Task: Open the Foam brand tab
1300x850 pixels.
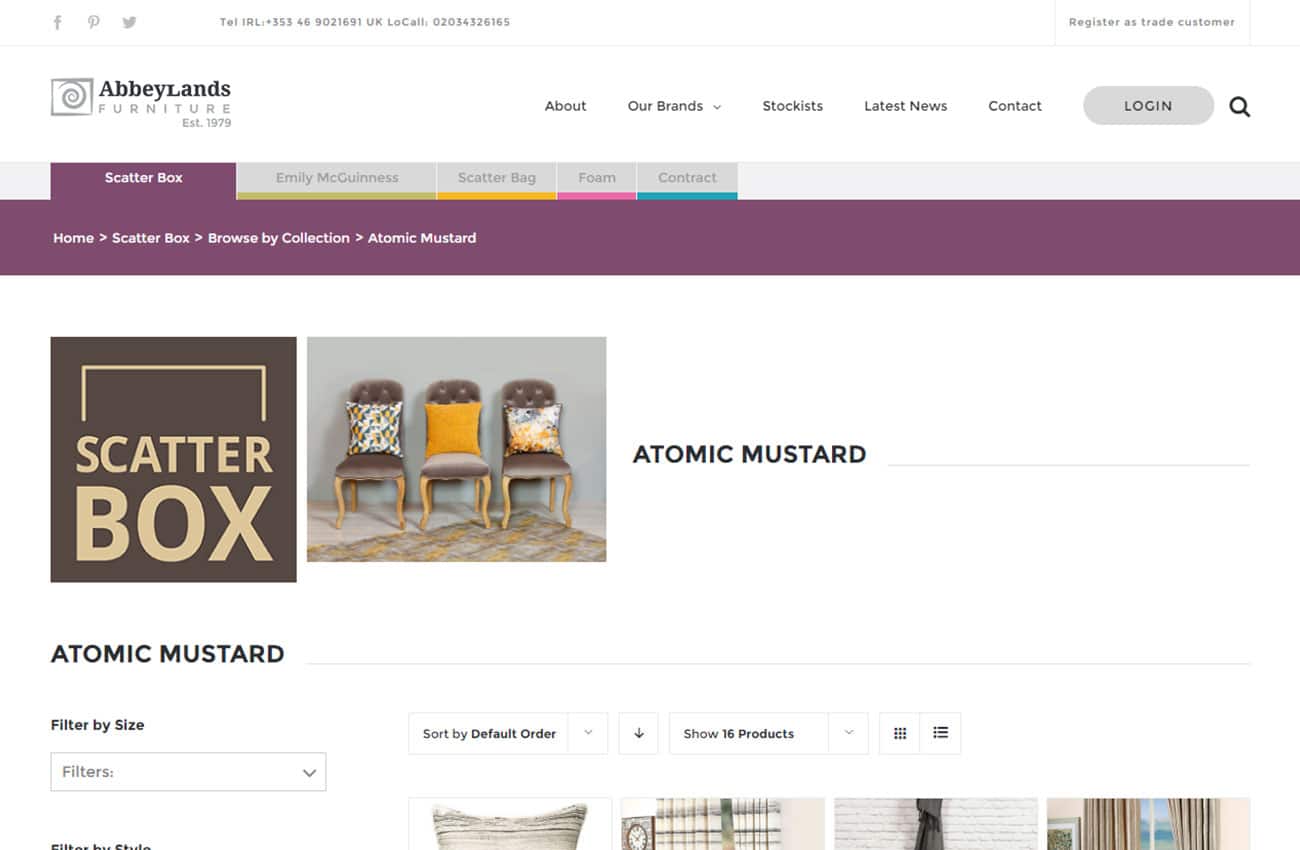Action: tap(596, 178)
